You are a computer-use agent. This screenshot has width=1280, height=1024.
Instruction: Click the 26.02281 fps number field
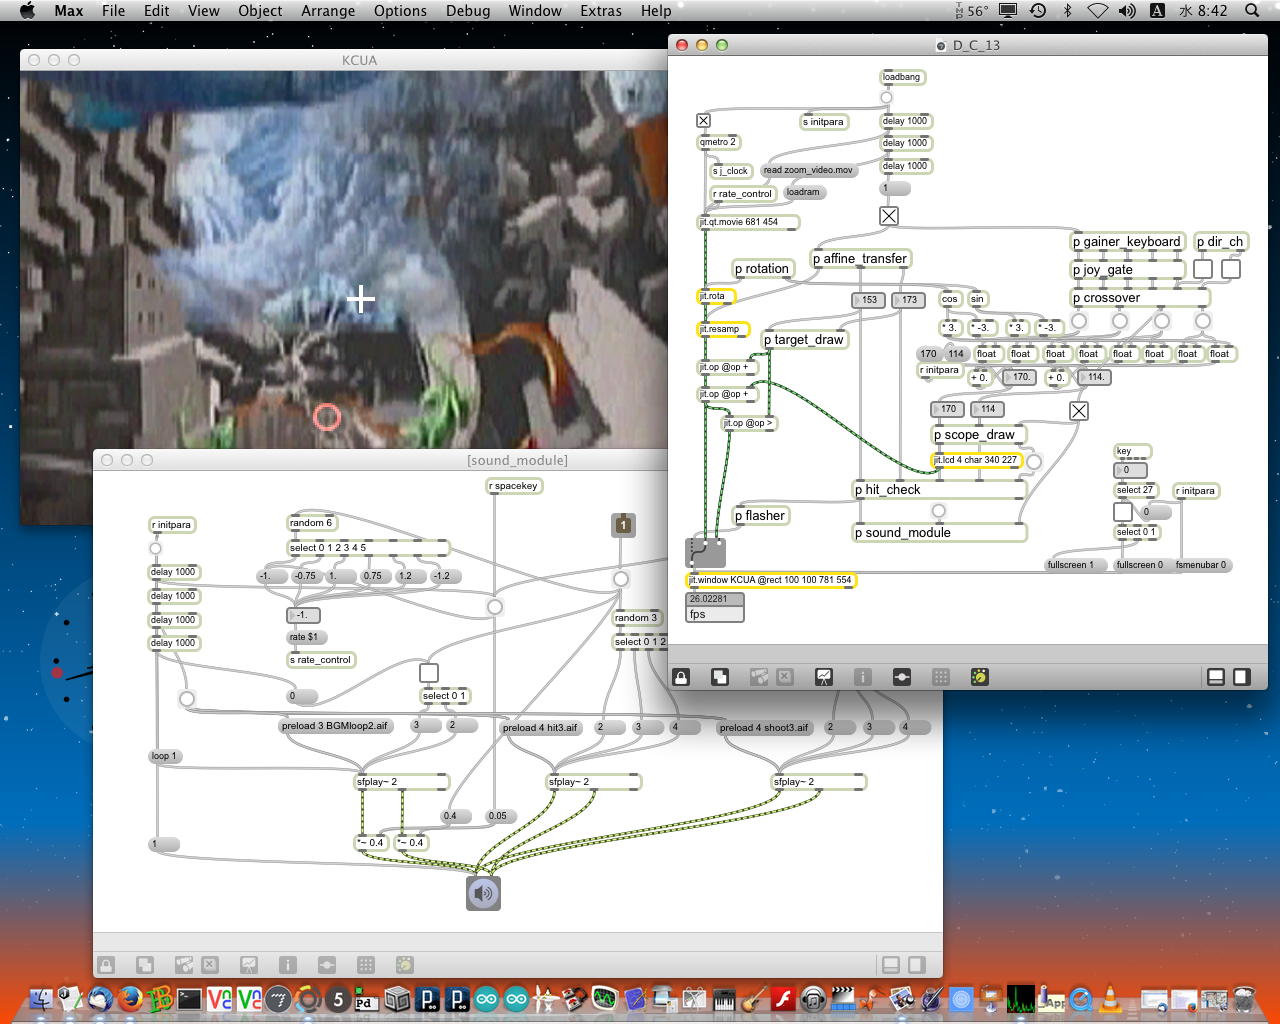pos(714,599)
